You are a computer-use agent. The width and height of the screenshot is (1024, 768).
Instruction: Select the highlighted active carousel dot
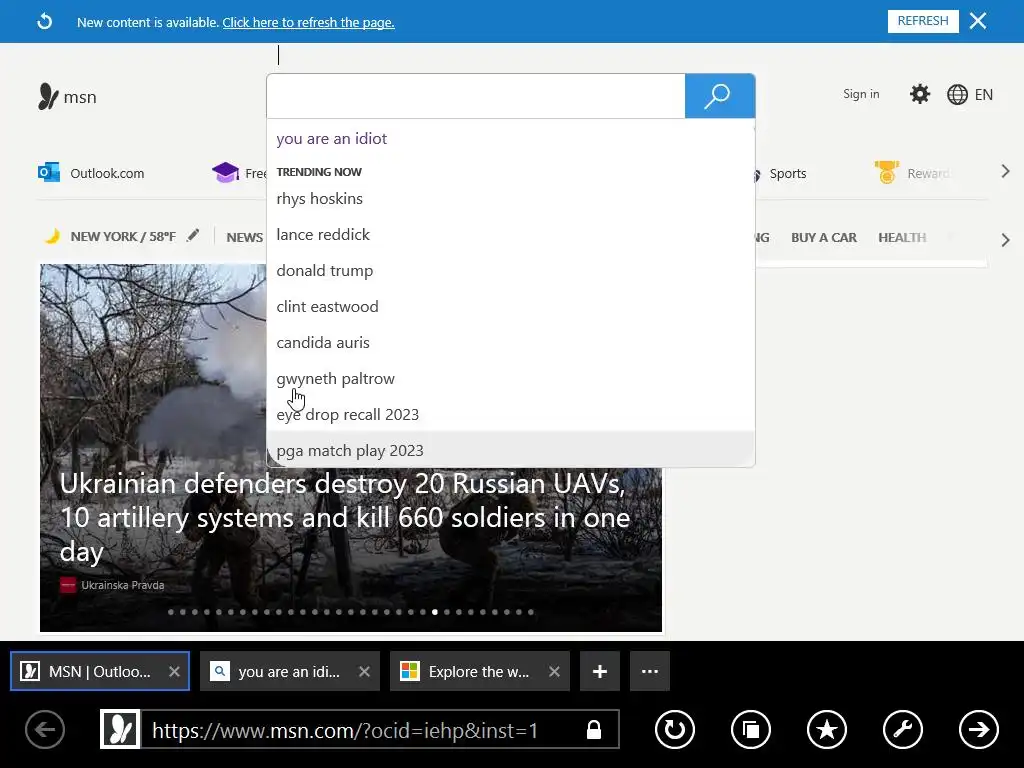pos(435,612)
